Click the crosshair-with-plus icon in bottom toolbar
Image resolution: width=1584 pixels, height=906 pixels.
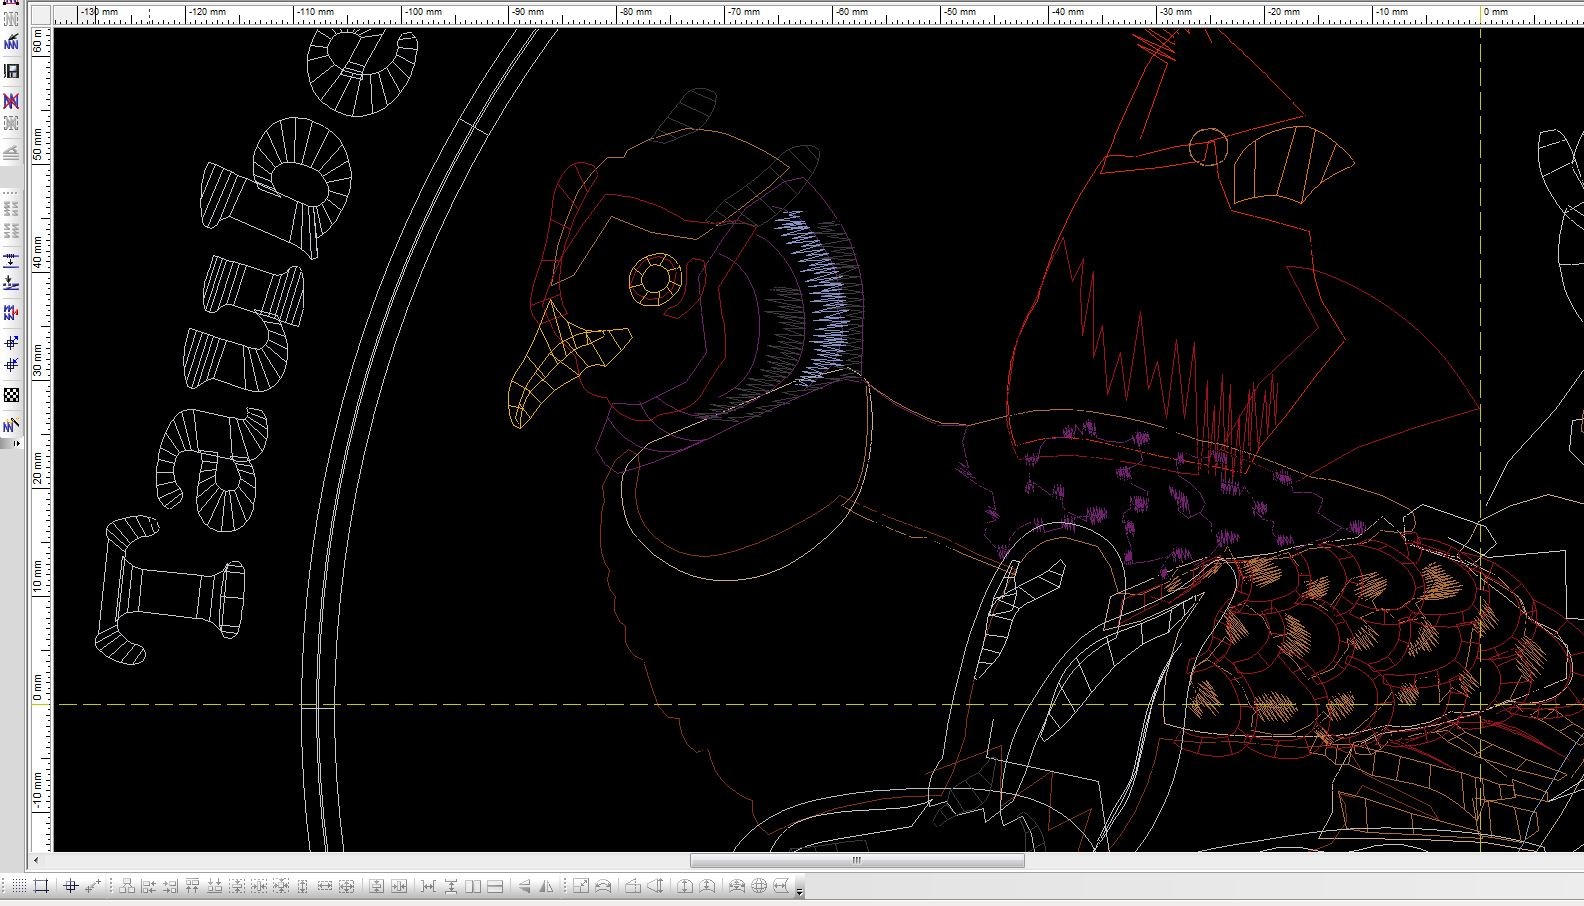coord(93,886)
